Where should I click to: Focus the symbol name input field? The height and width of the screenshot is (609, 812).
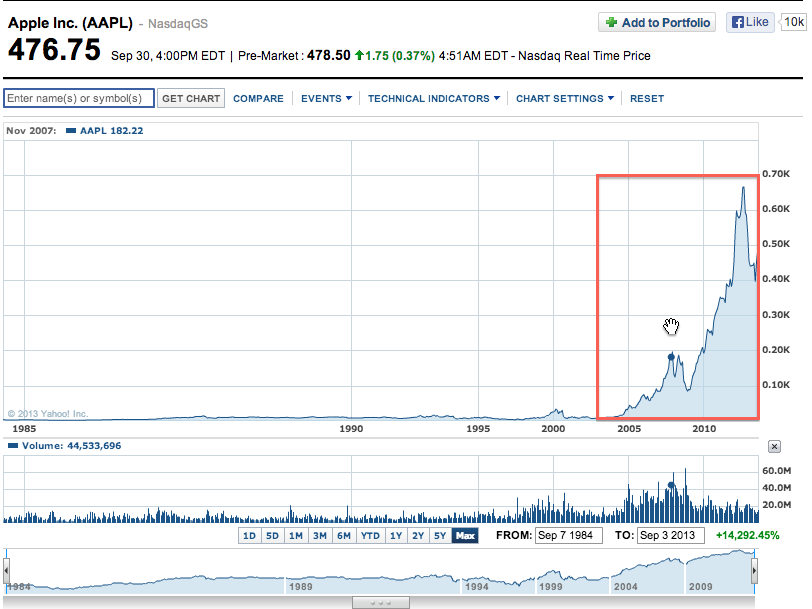(79, 98)
